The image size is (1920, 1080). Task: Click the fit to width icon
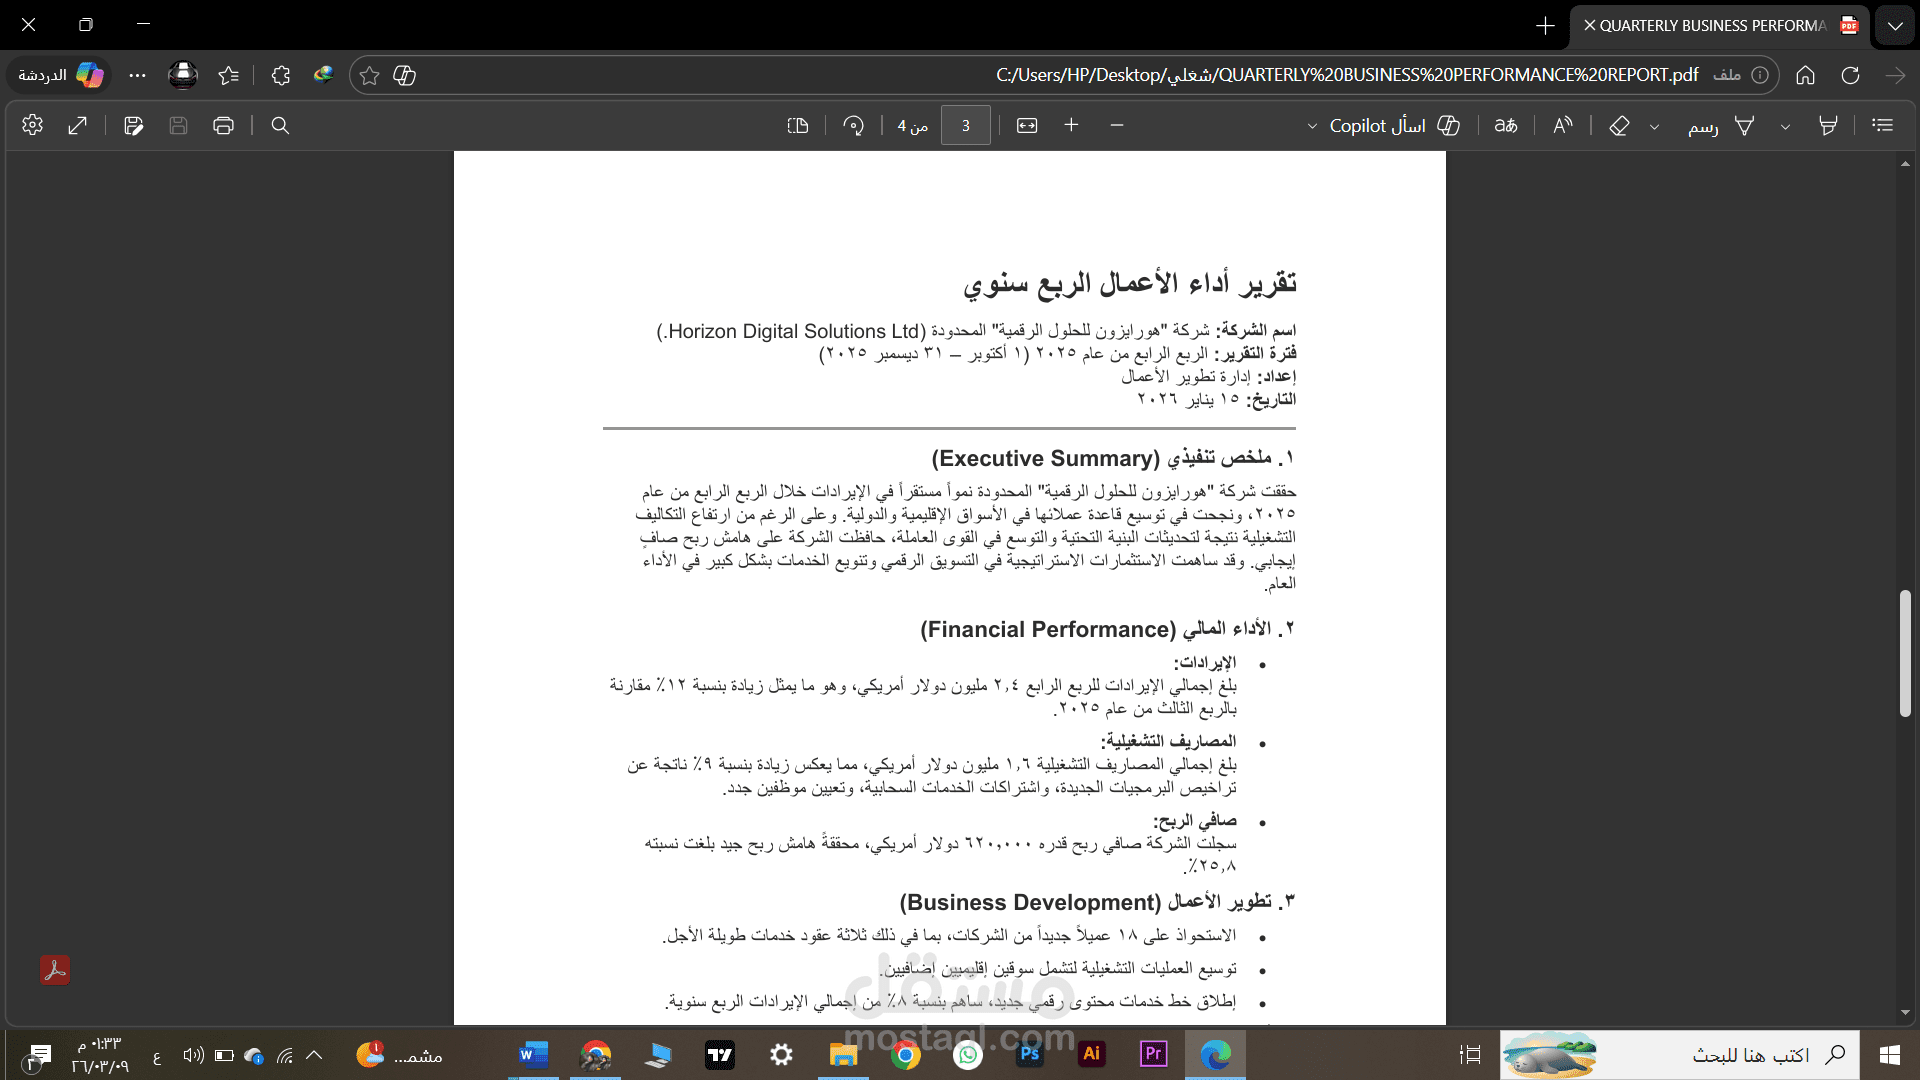click(x=1027, y=125)
